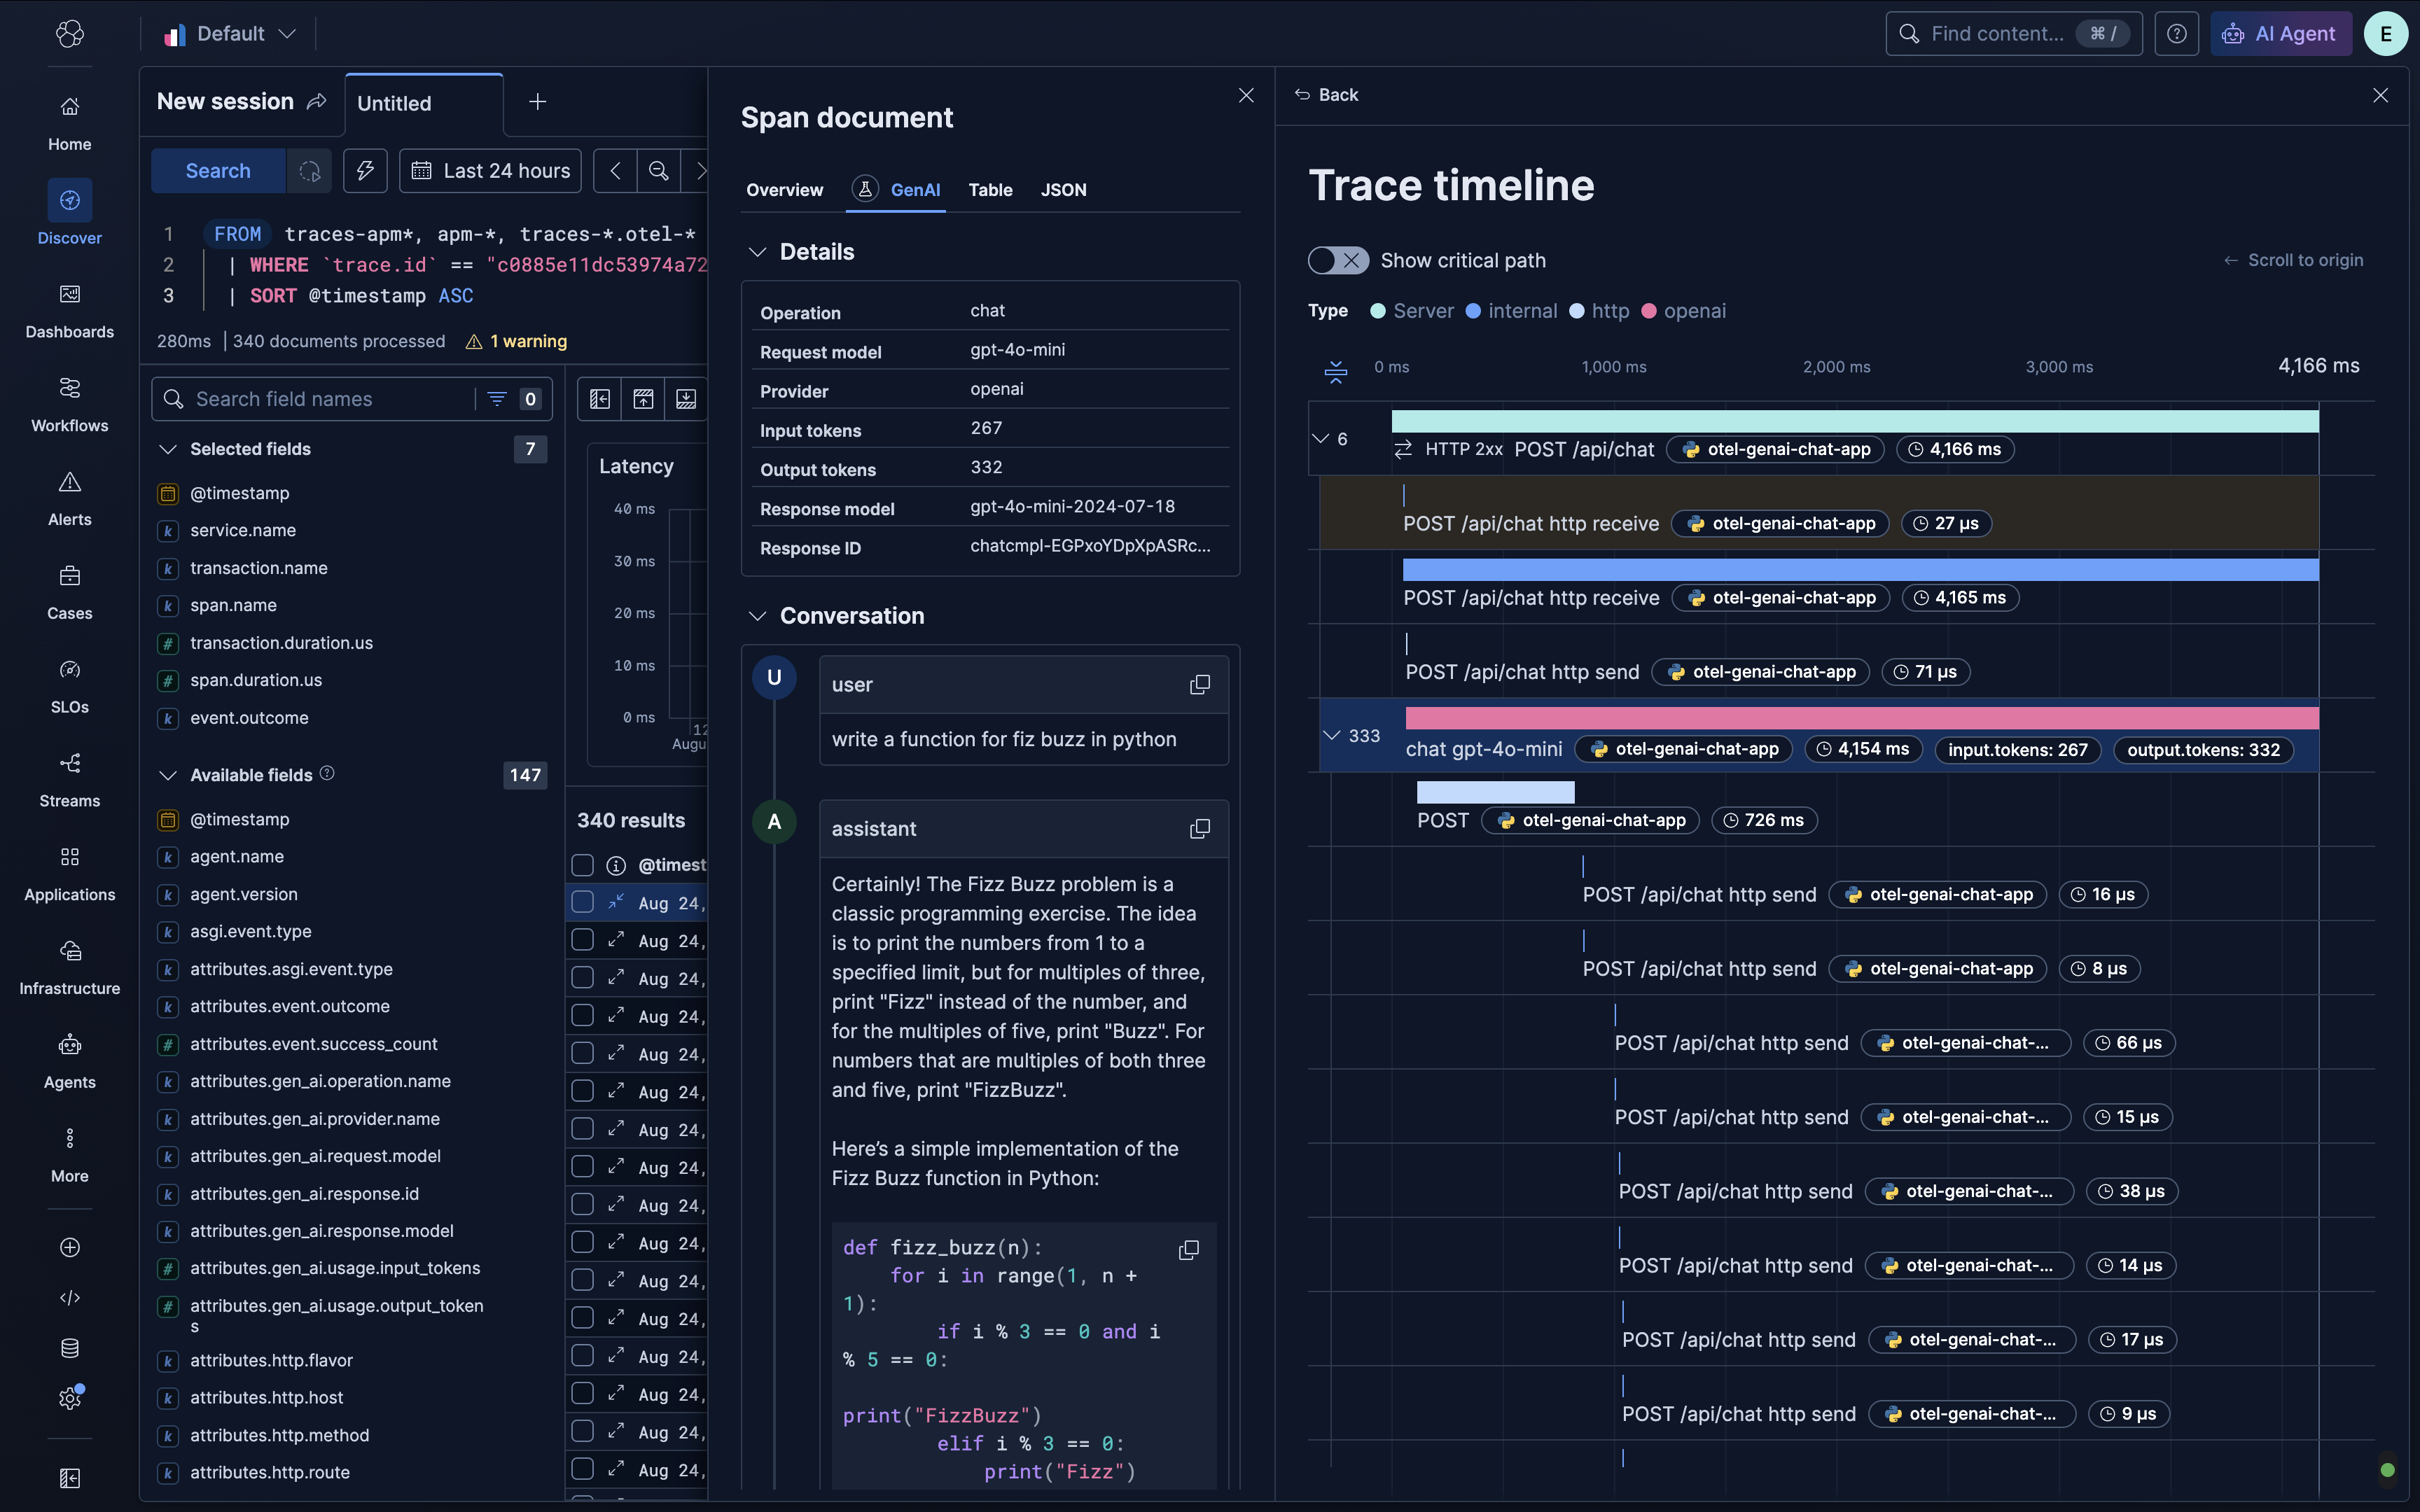Collapse the chat gpt-4o-mini span 333

pyautogui.click(x=1331, y=736)
